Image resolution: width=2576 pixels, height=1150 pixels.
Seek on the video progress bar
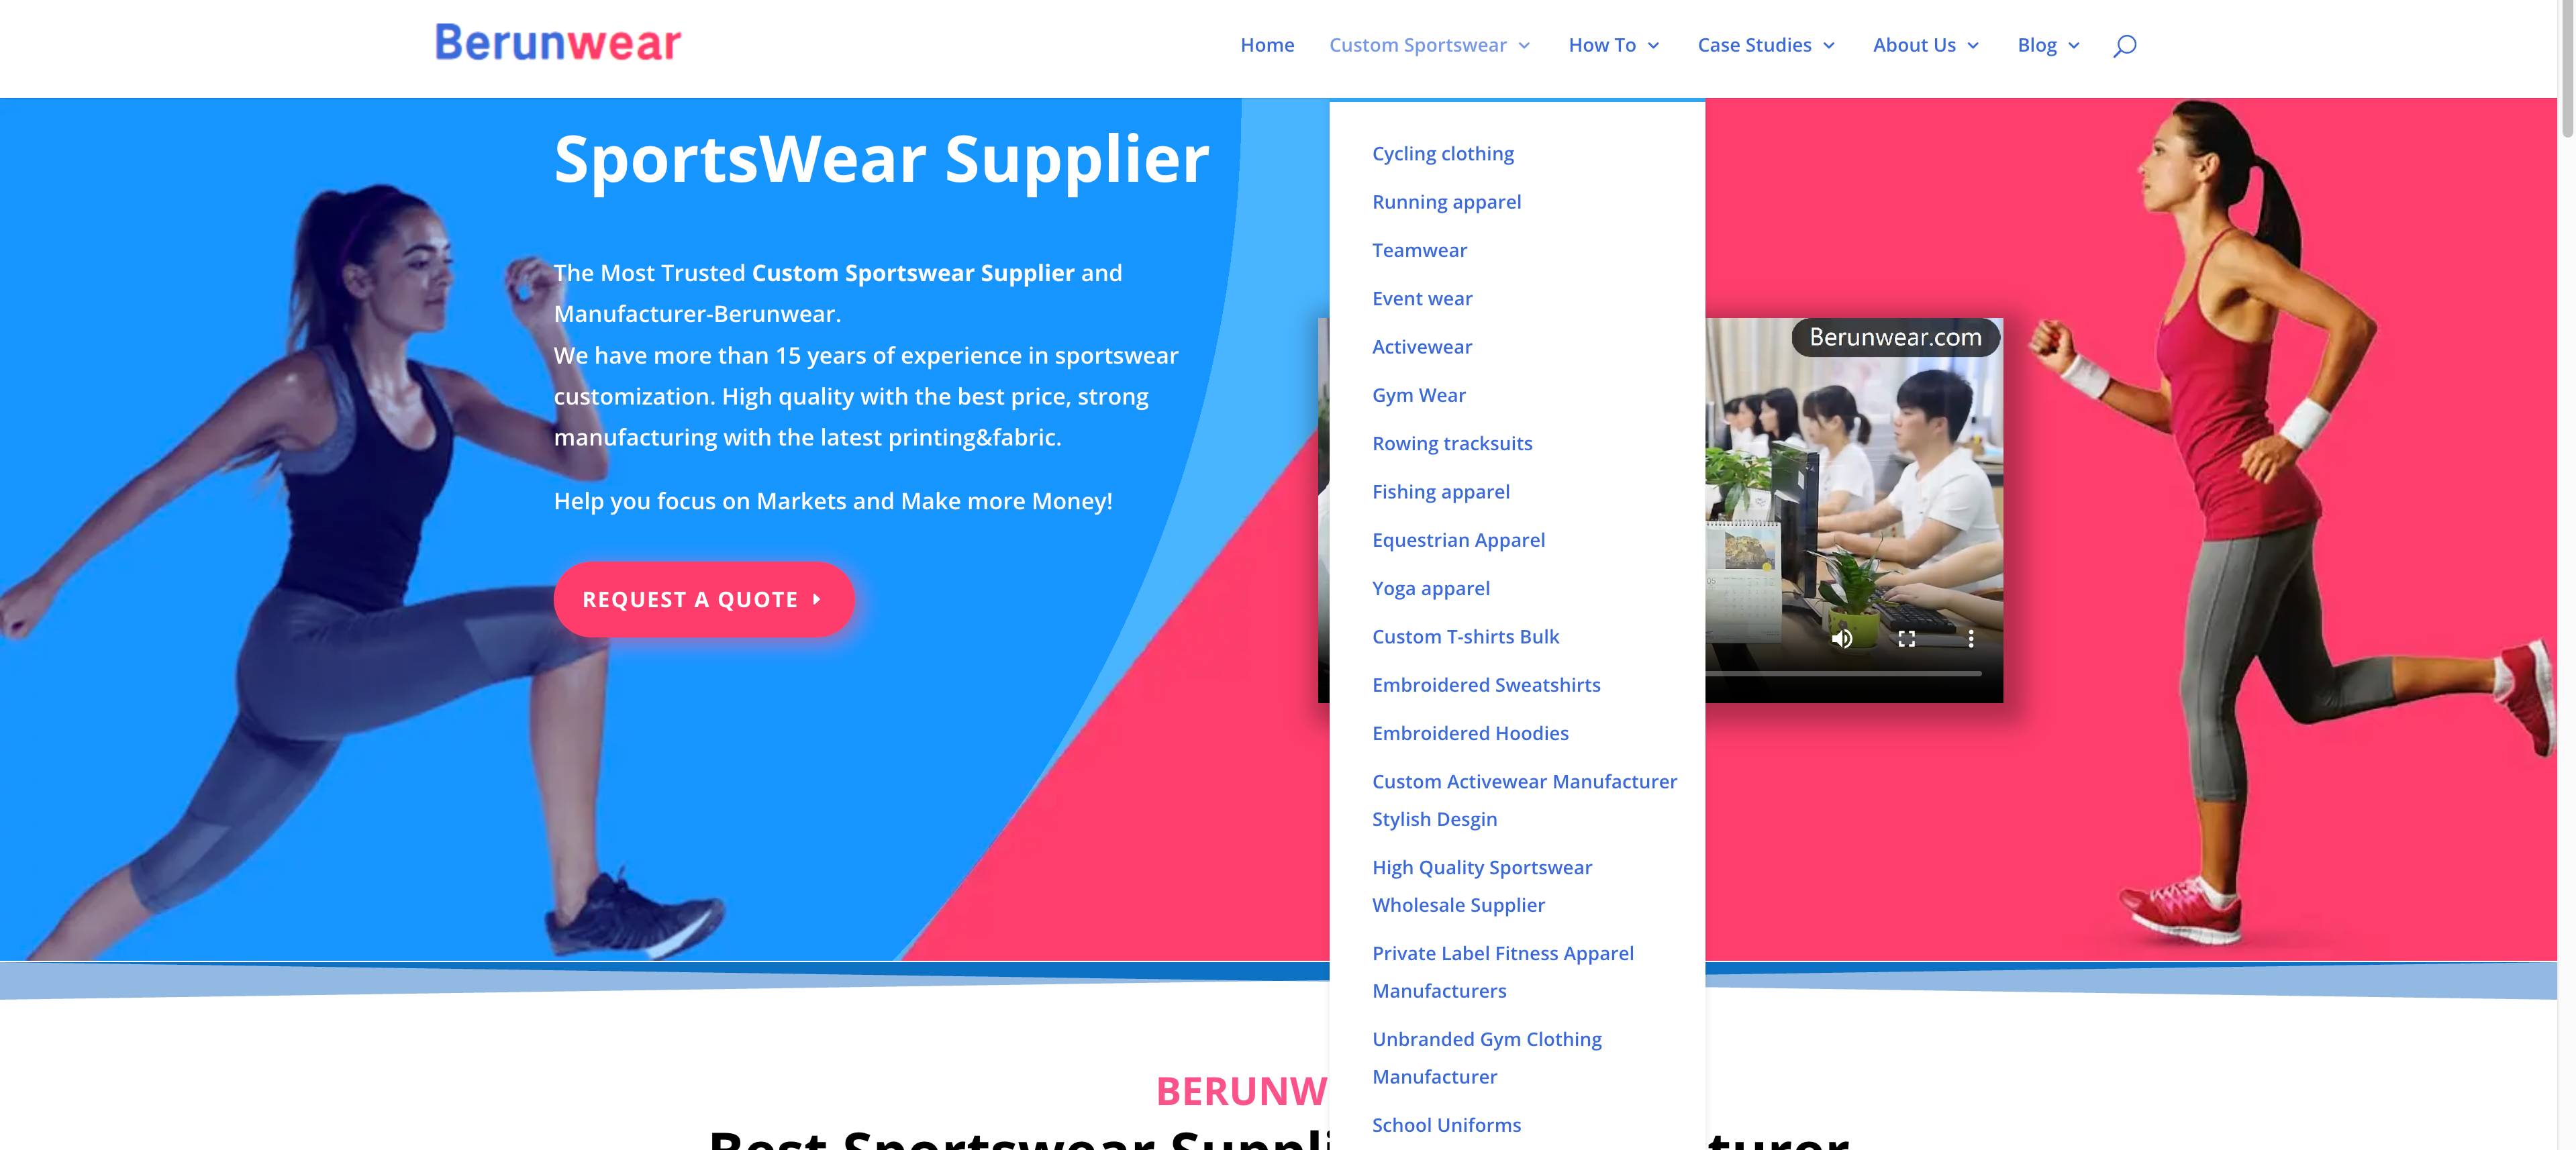1843,674
